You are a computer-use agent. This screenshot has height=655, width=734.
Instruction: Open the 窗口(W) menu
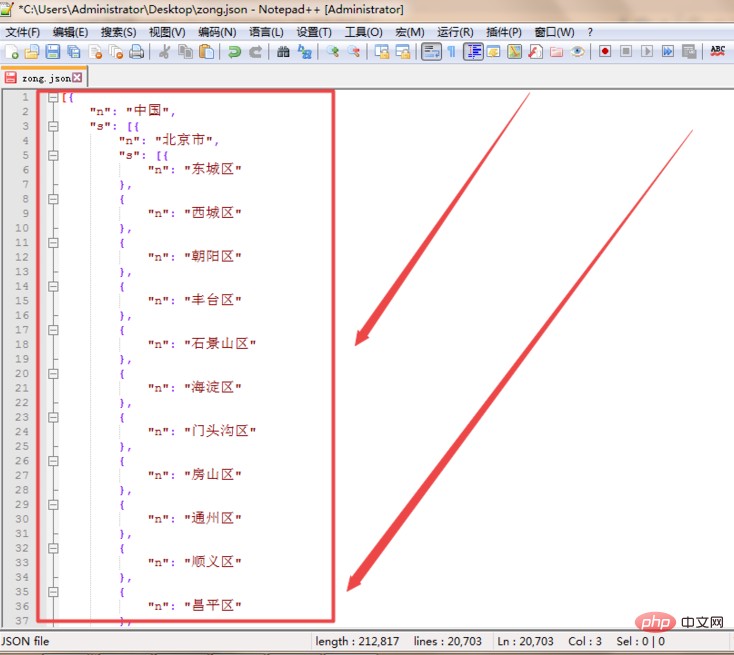554,32
